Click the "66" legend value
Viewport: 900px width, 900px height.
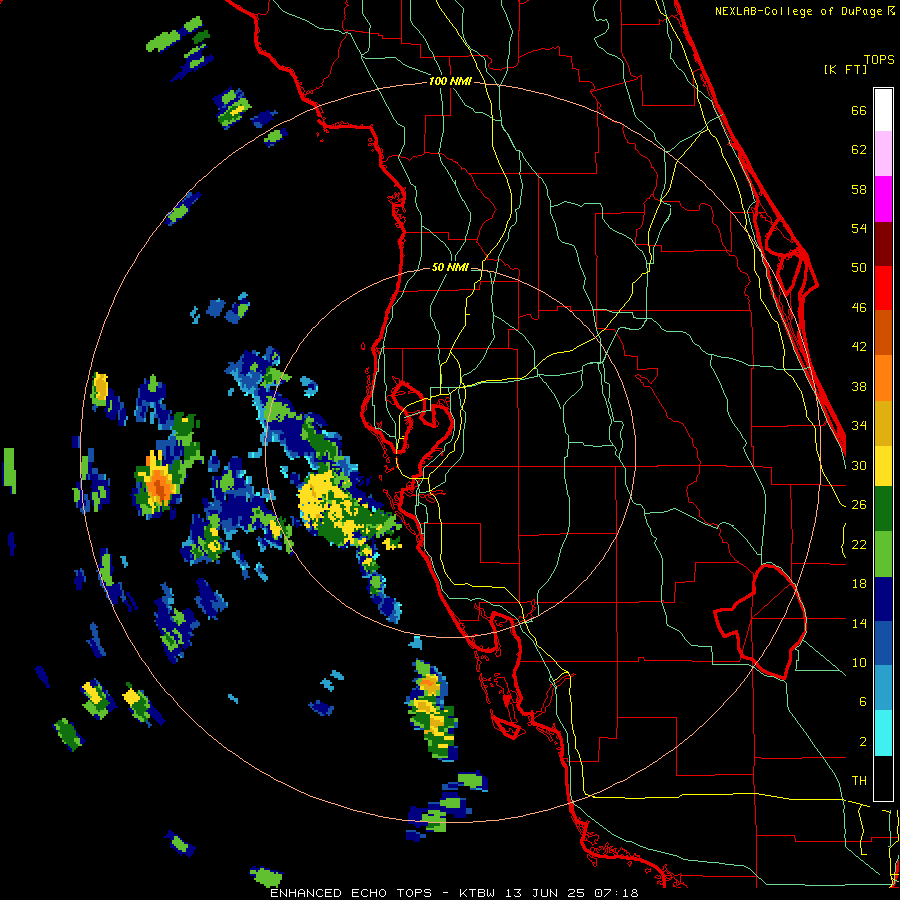[859, 111]
